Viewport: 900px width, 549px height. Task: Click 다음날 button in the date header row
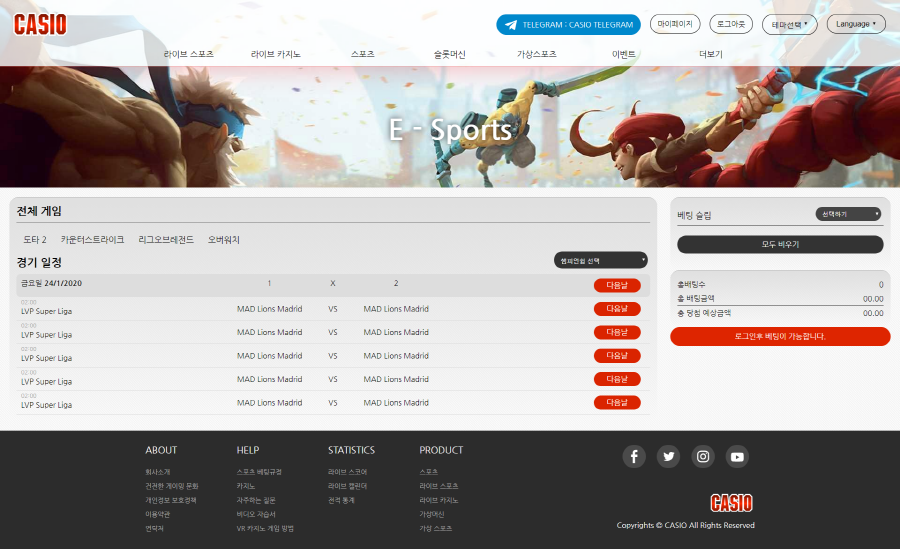click(617, 285)
